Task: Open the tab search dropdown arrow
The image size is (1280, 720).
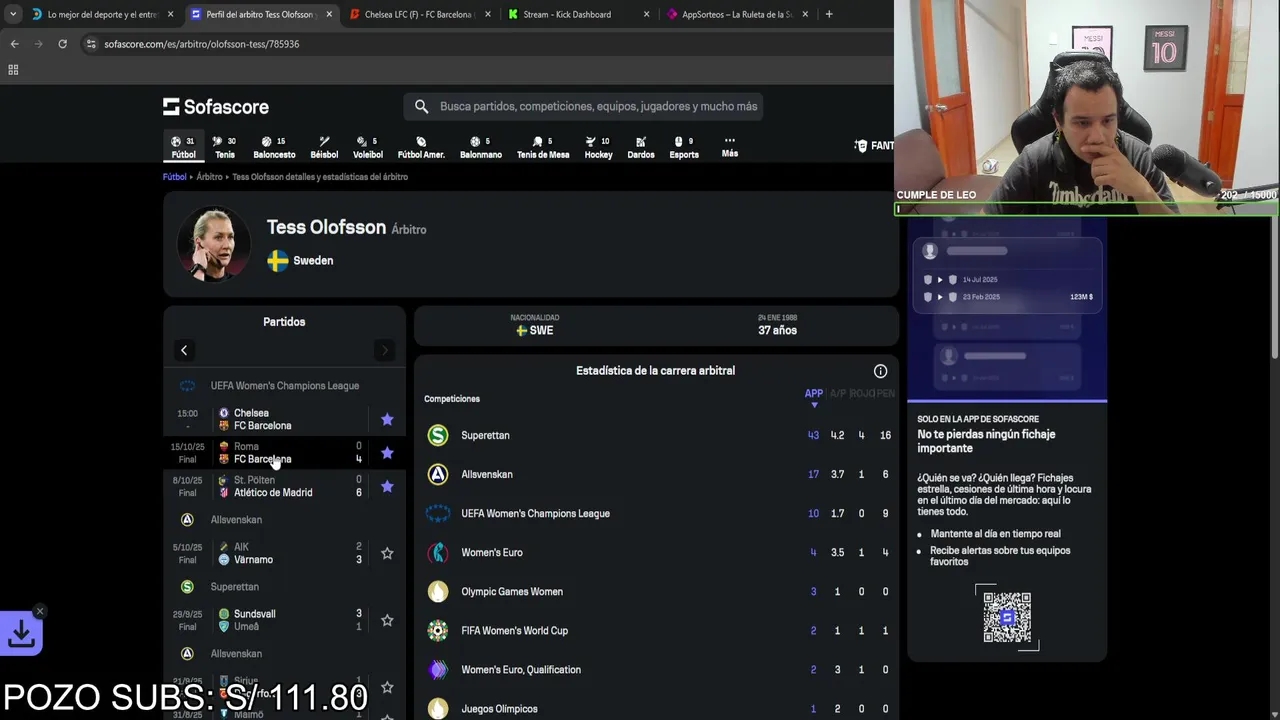Action: point(12,14)
